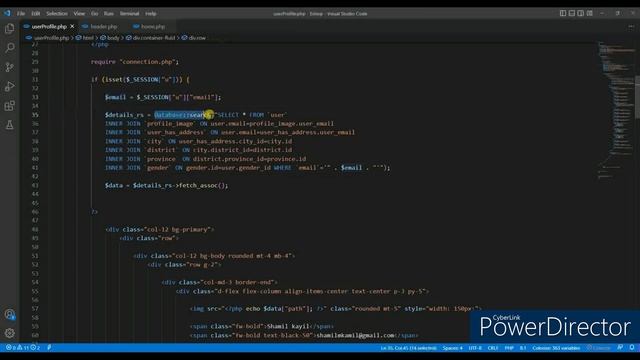Click the notifications bell in status bar
640x360 pixels.
(632, 348)
